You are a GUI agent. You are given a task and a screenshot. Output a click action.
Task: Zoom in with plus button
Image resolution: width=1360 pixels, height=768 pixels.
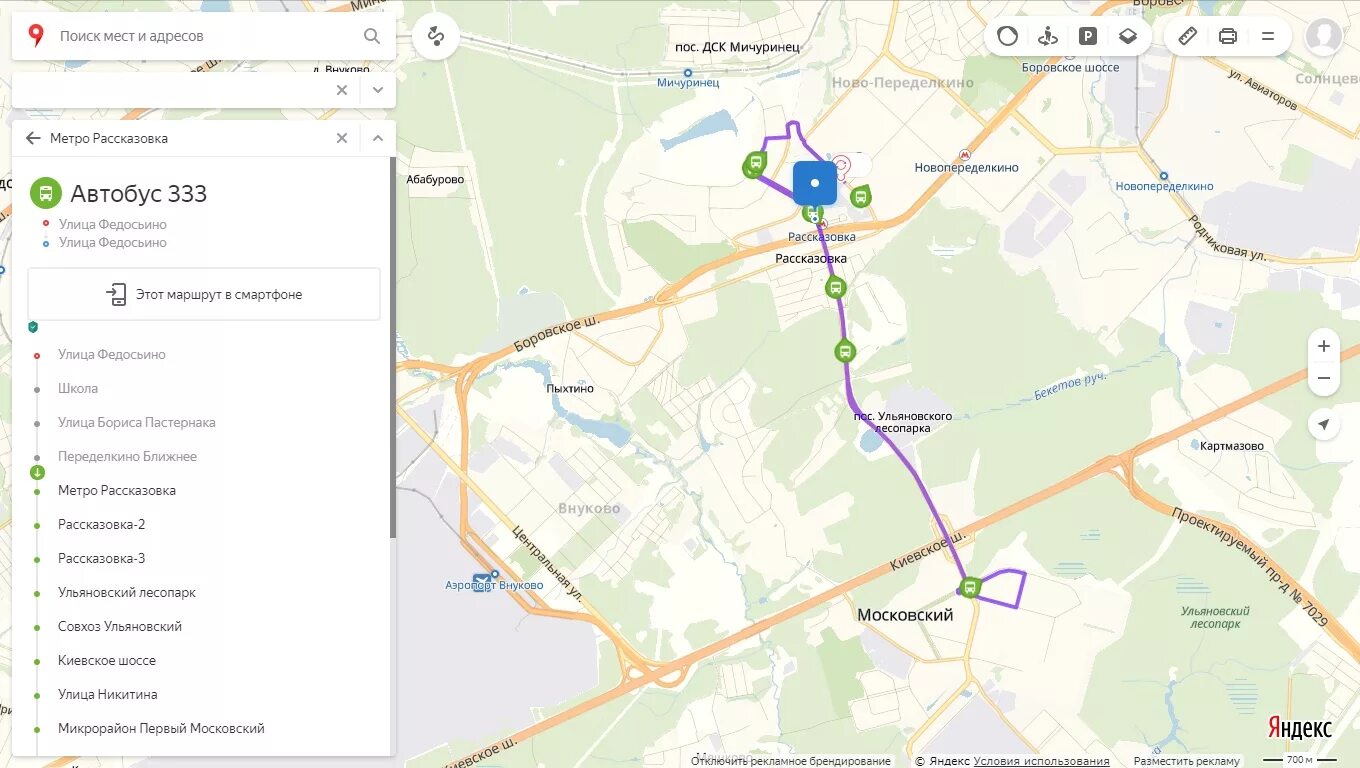tap(1324, 346)
